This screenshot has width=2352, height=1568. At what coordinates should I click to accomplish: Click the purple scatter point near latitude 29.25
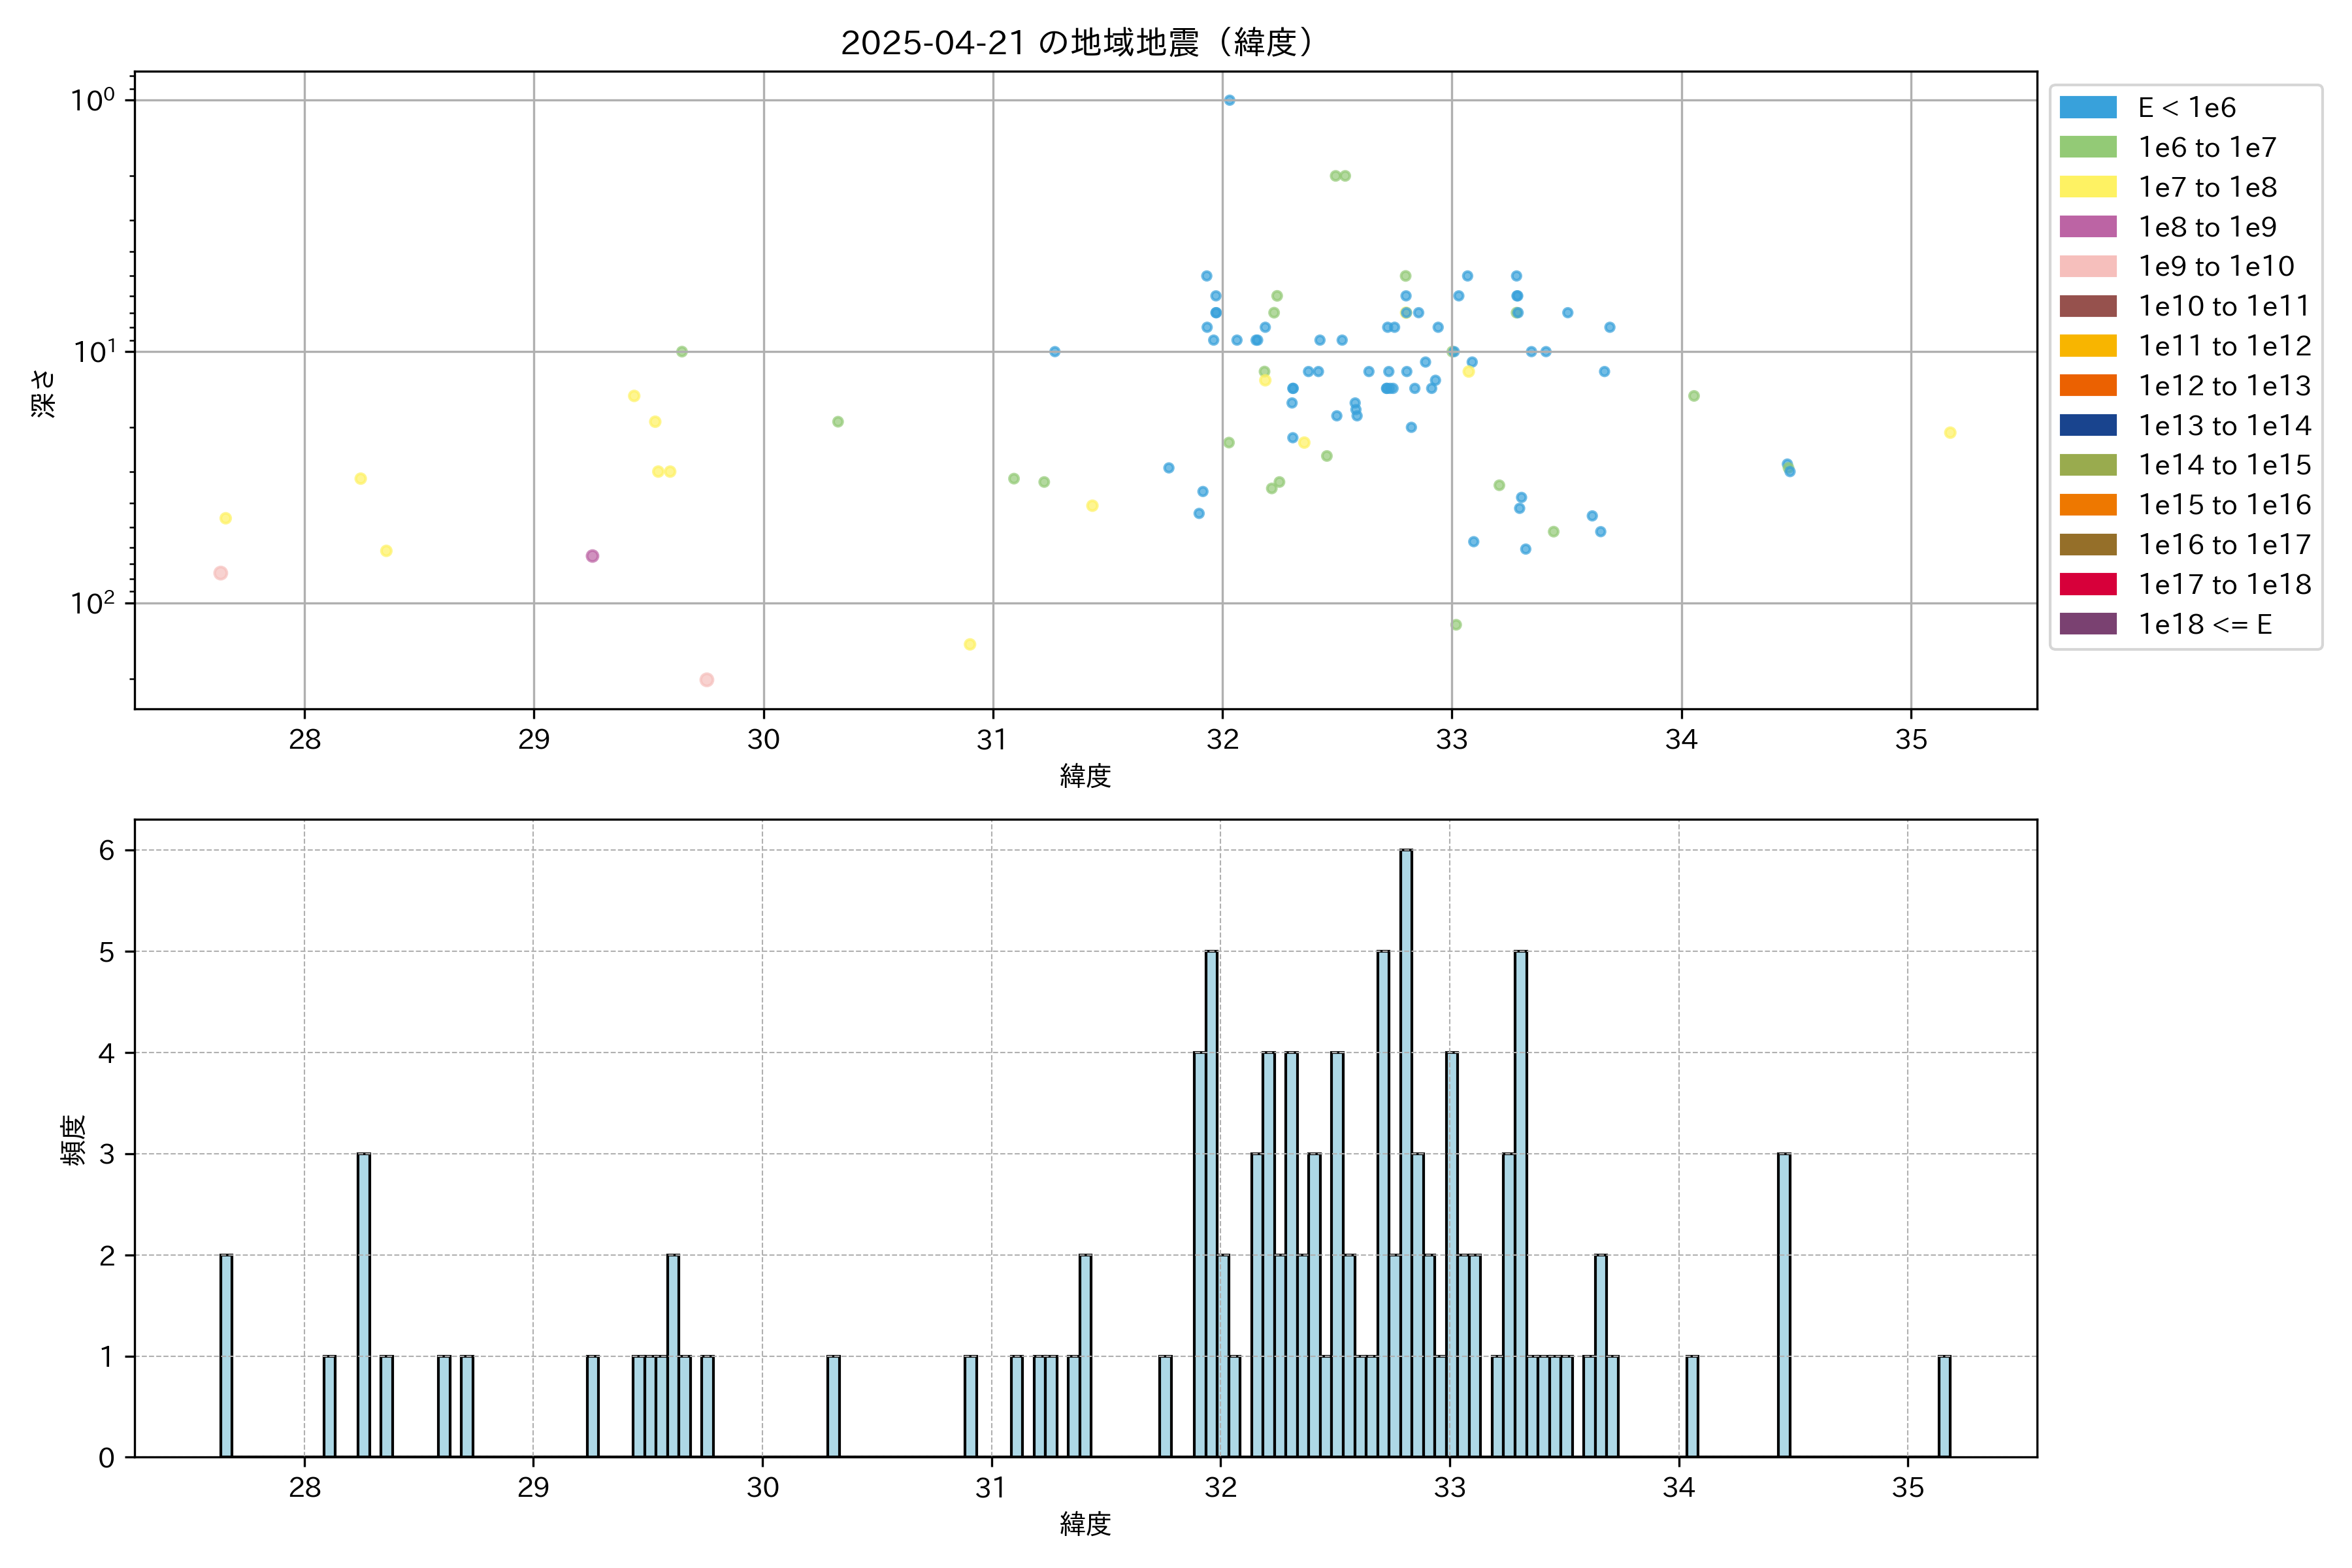click(x=592, y=556)
